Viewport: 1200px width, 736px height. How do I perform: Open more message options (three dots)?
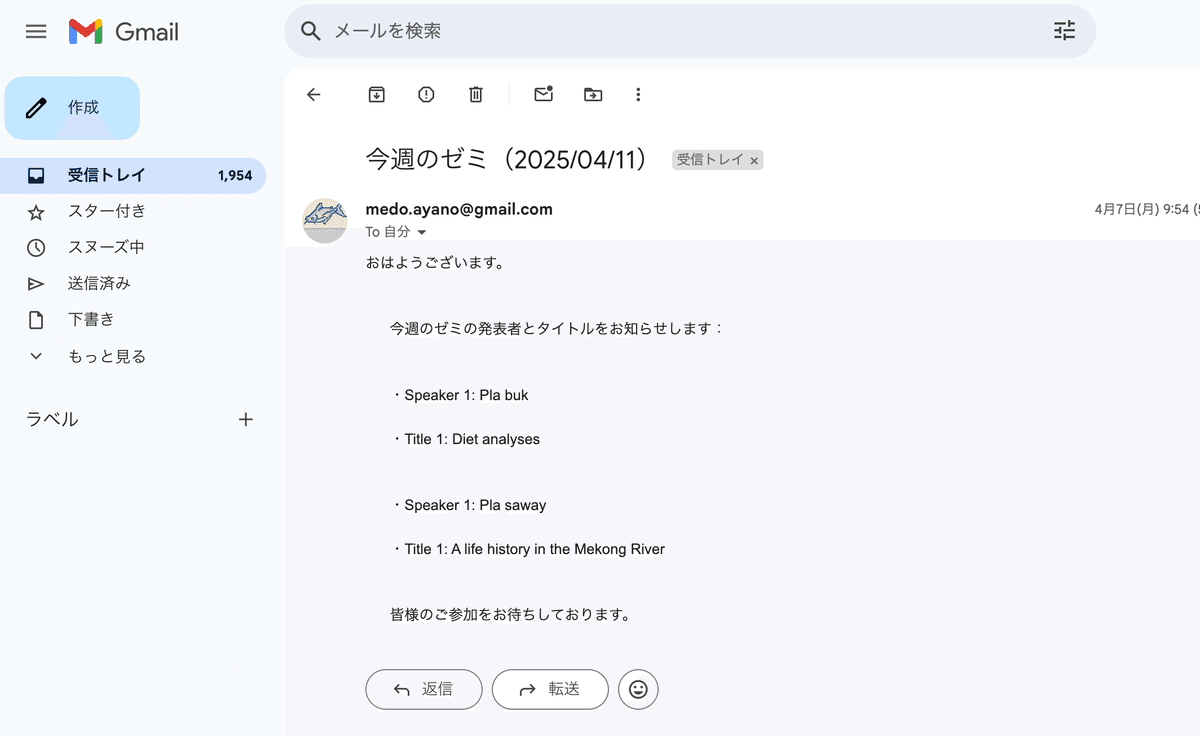638,94
